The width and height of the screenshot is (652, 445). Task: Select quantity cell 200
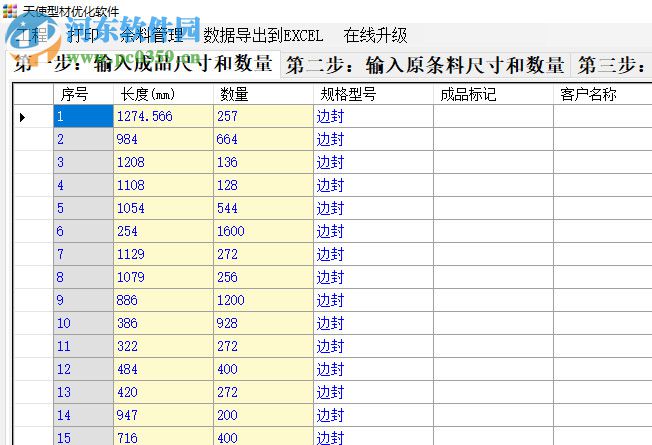pos(263,415)
